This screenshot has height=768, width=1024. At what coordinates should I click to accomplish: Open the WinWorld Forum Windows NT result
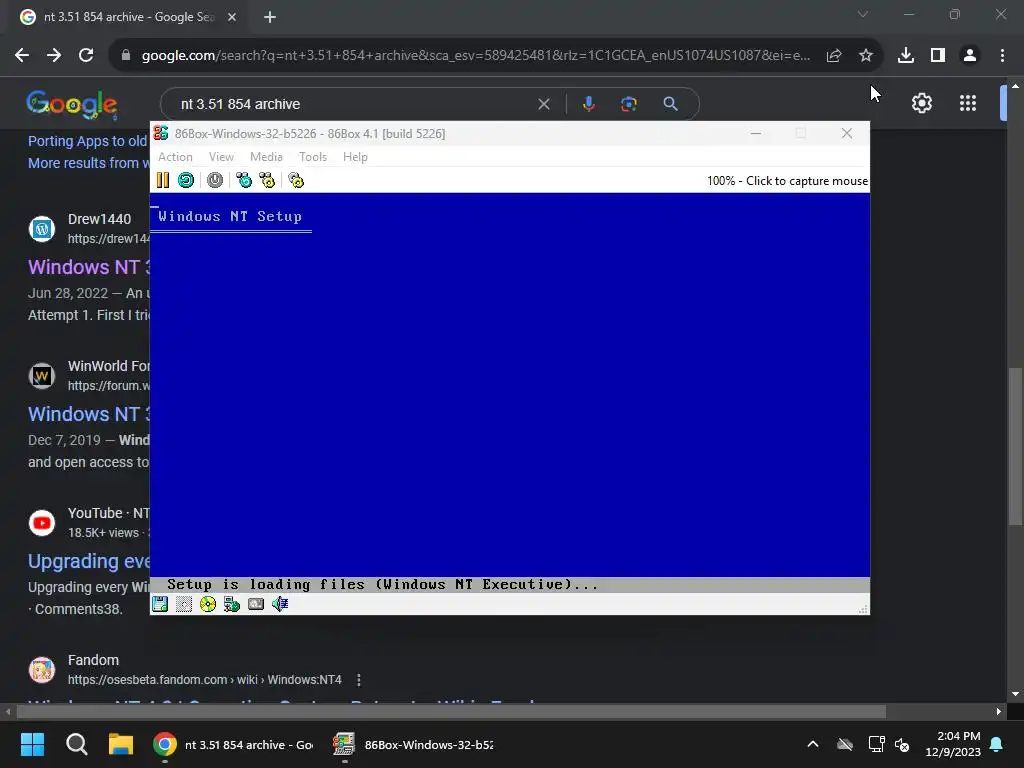(89, 414)
